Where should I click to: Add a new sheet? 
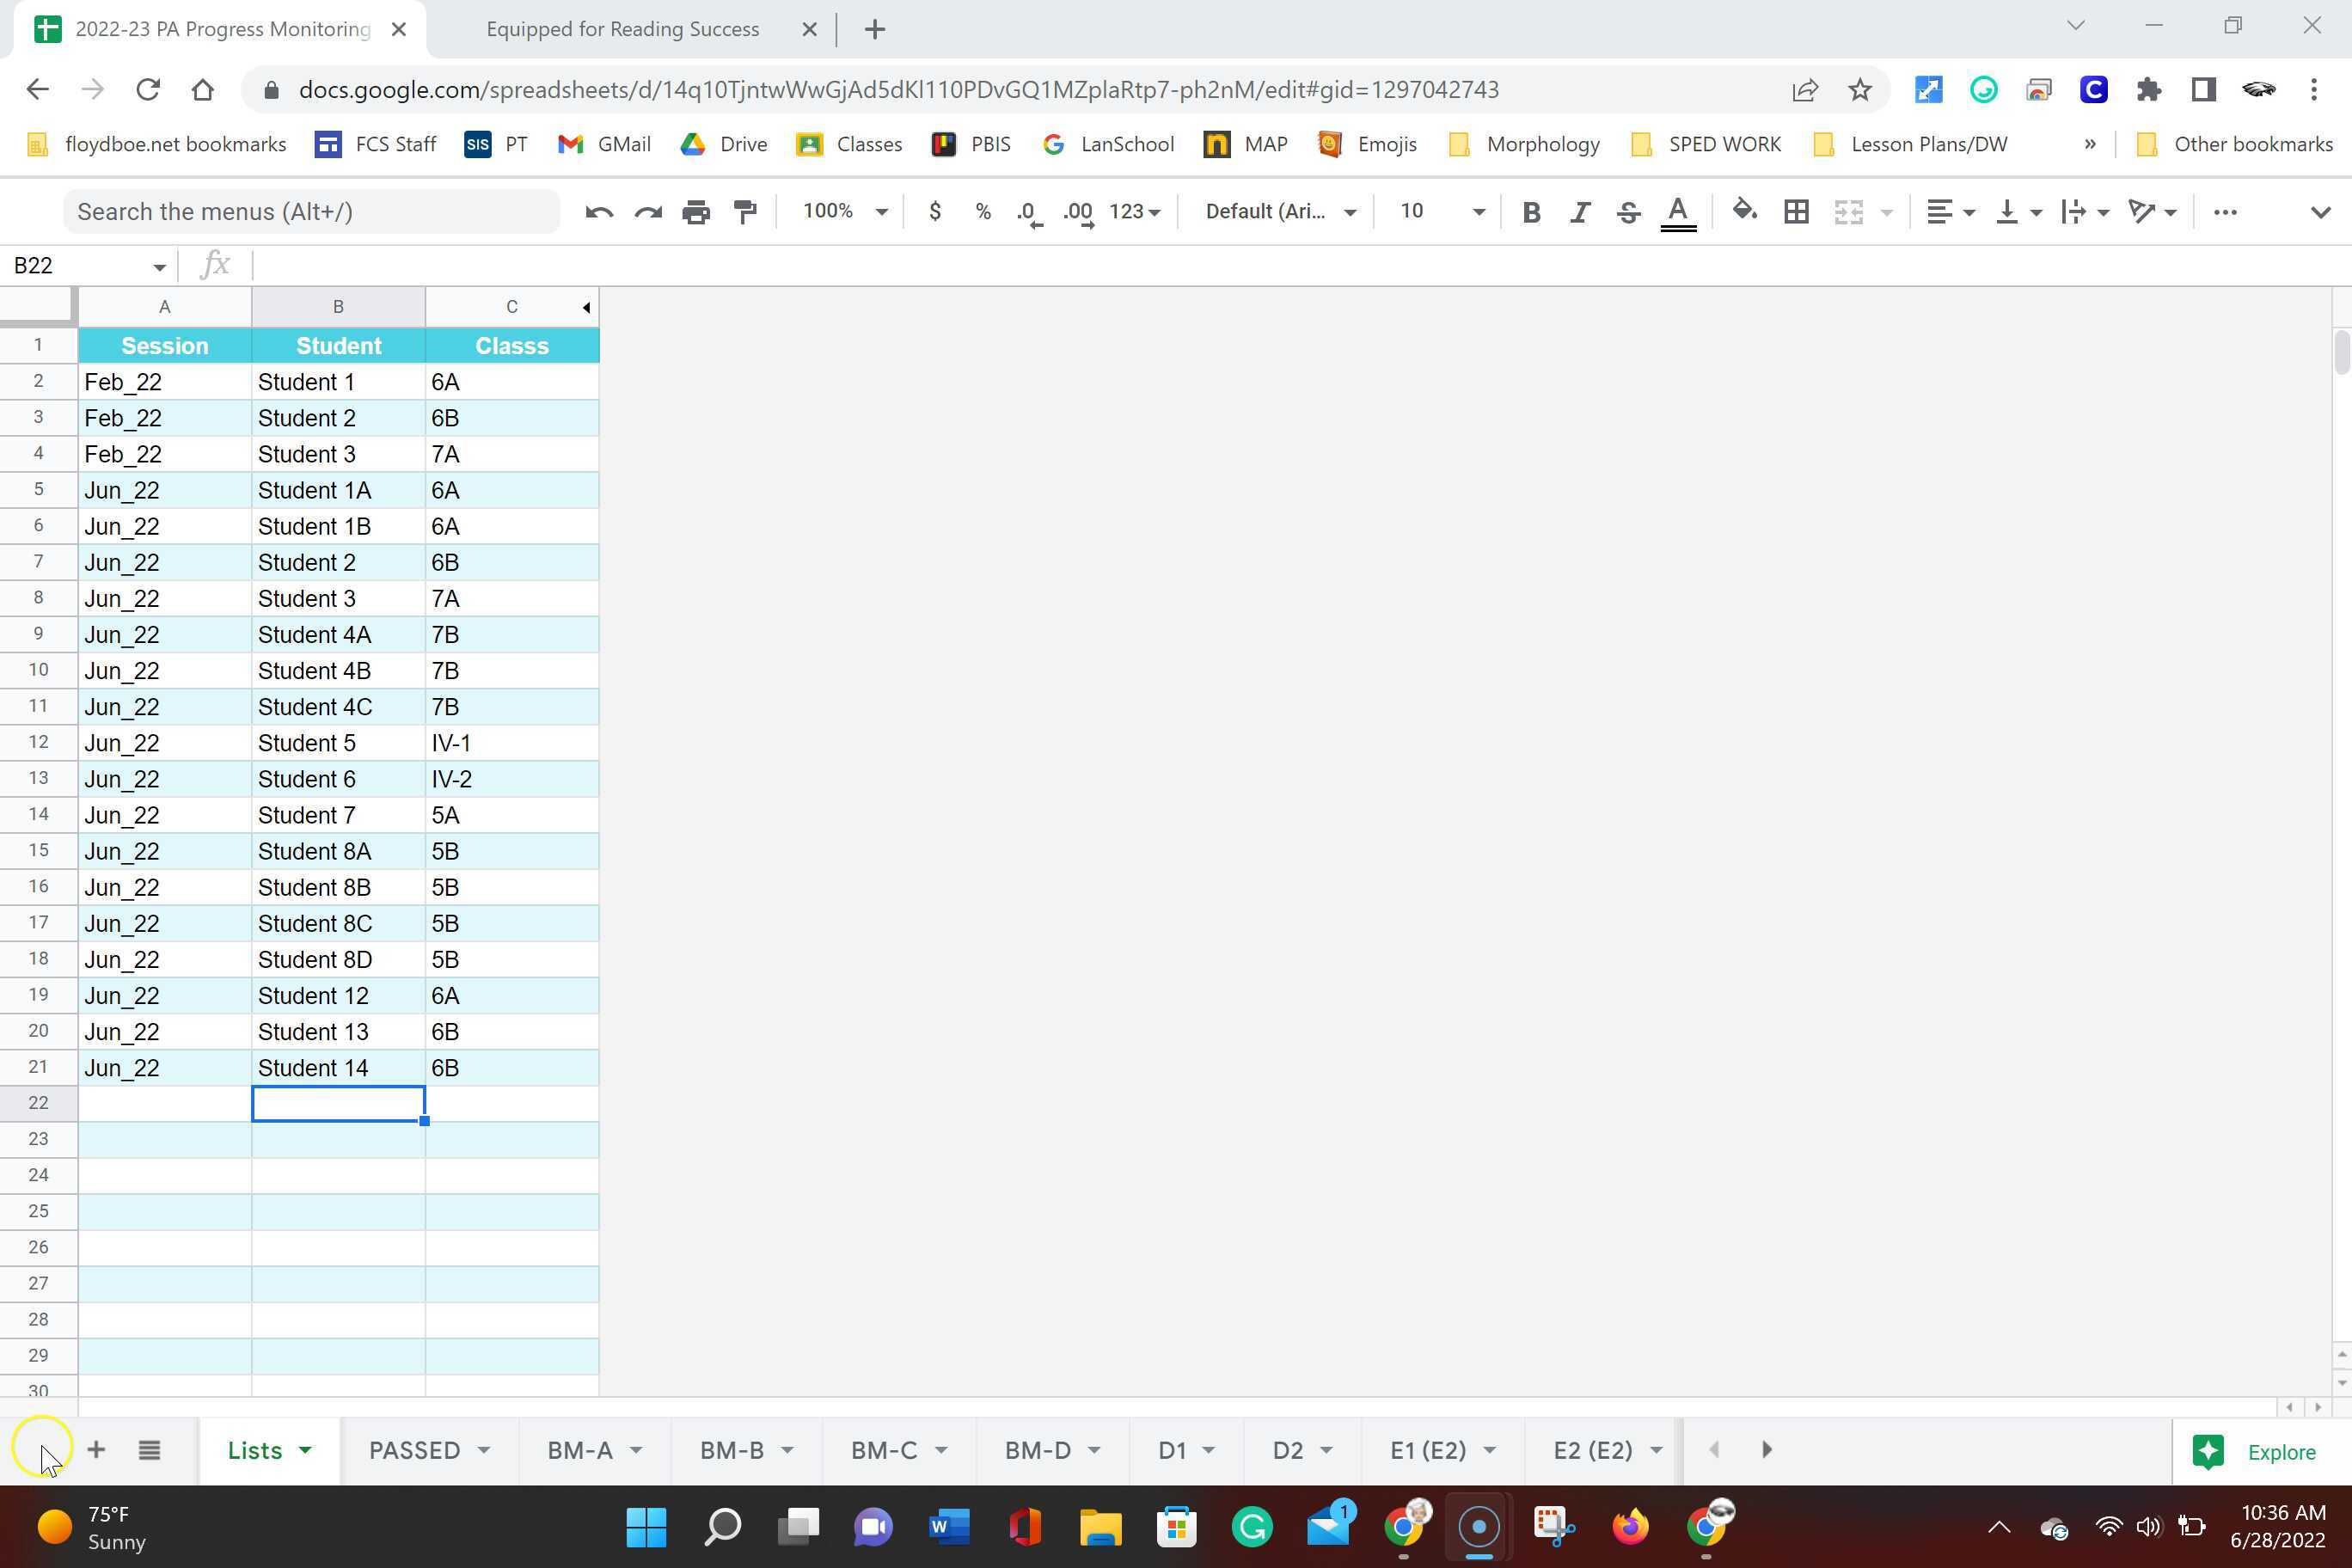[96, 1449]
